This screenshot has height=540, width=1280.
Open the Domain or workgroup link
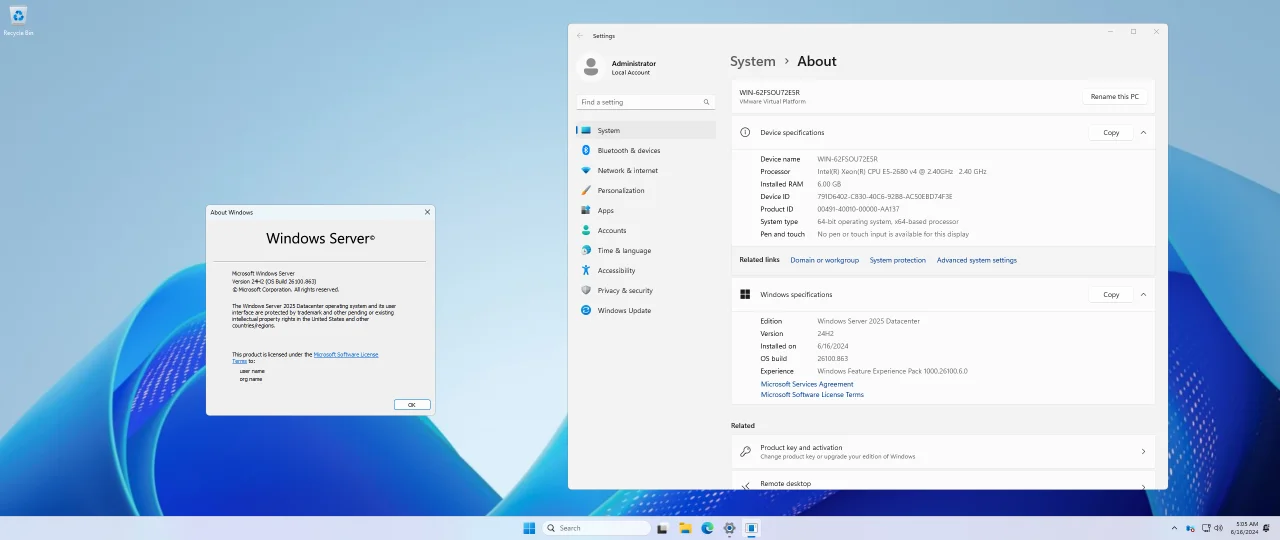824,260
